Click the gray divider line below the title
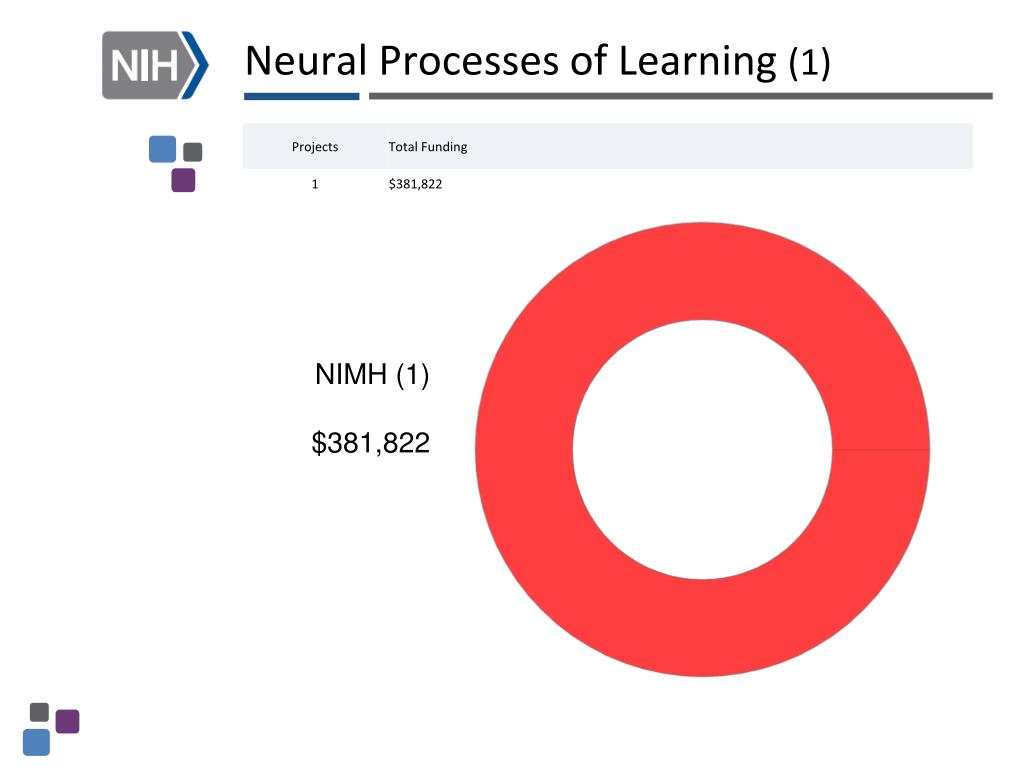 [x=680, y=96]
